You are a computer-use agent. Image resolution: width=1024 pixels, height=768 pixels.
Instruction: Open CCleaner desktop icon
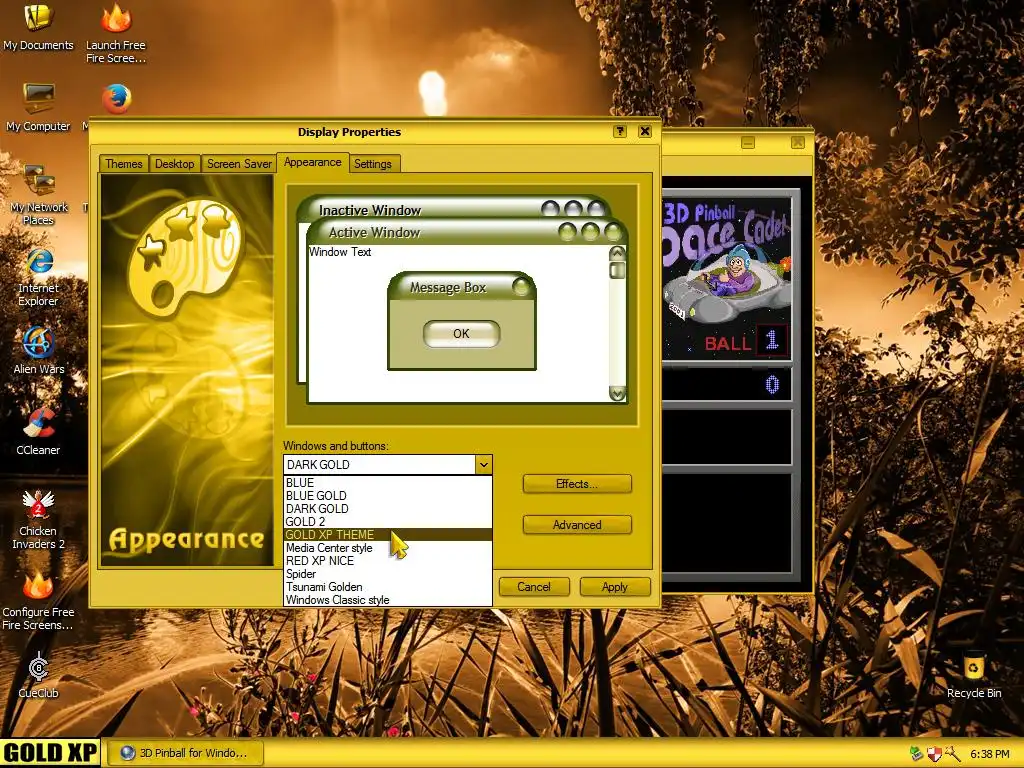(38, 432)
